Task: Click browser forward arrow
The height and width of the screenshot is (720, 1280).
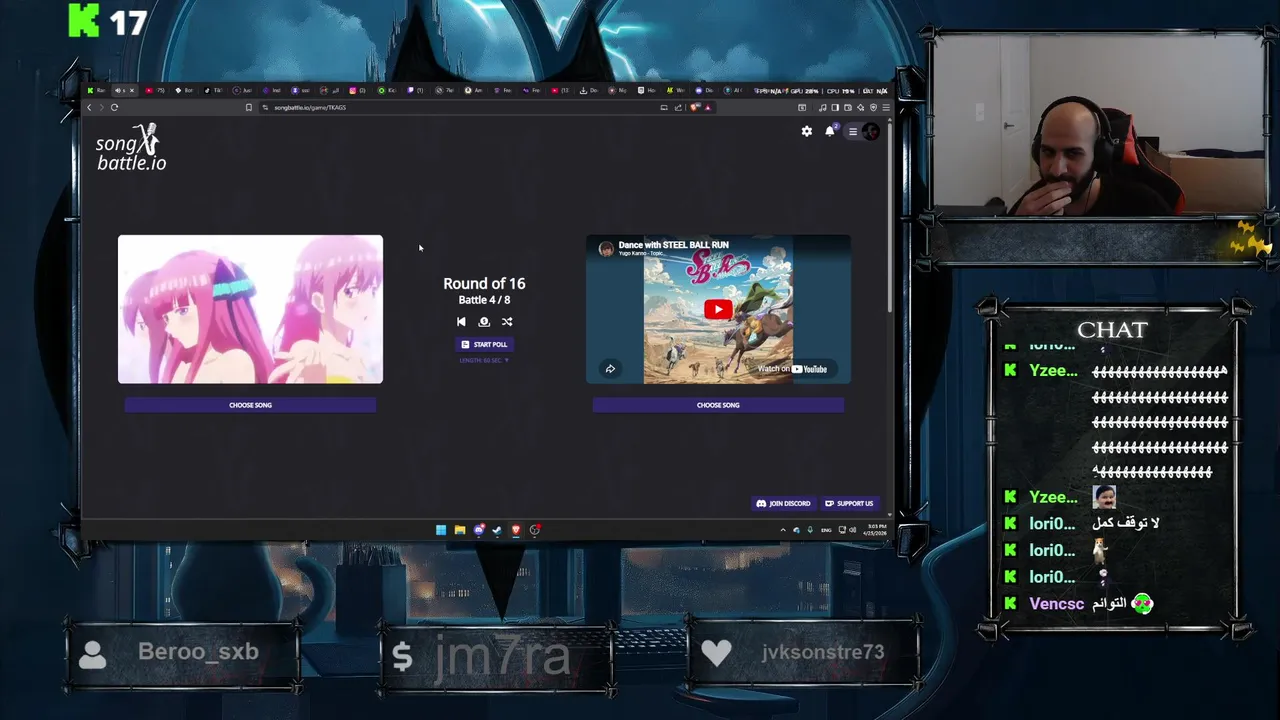Action: 101,107
